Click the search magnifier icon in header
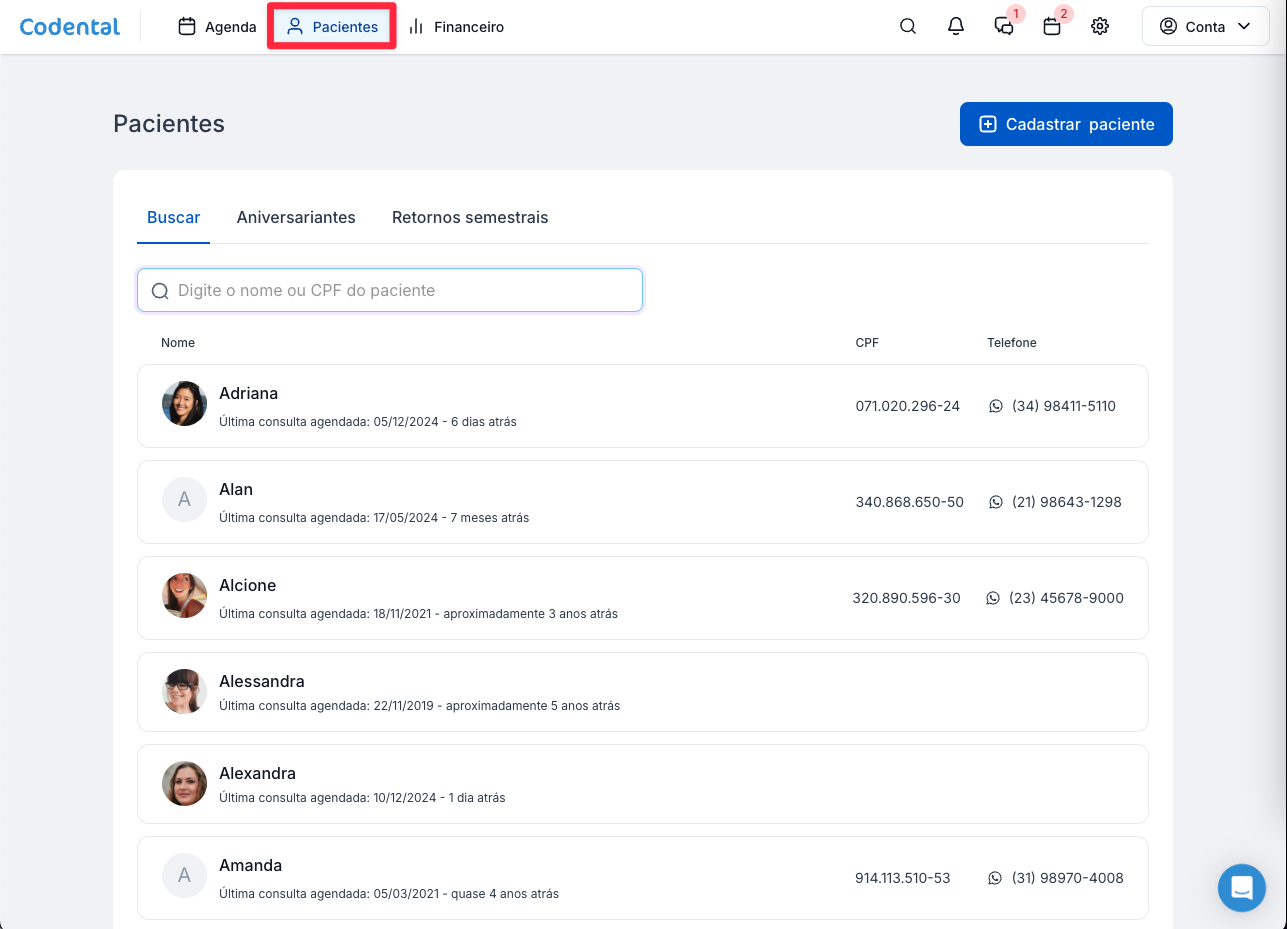The width and height of the screenshot is (1287, 929). [x=908, y=27]
